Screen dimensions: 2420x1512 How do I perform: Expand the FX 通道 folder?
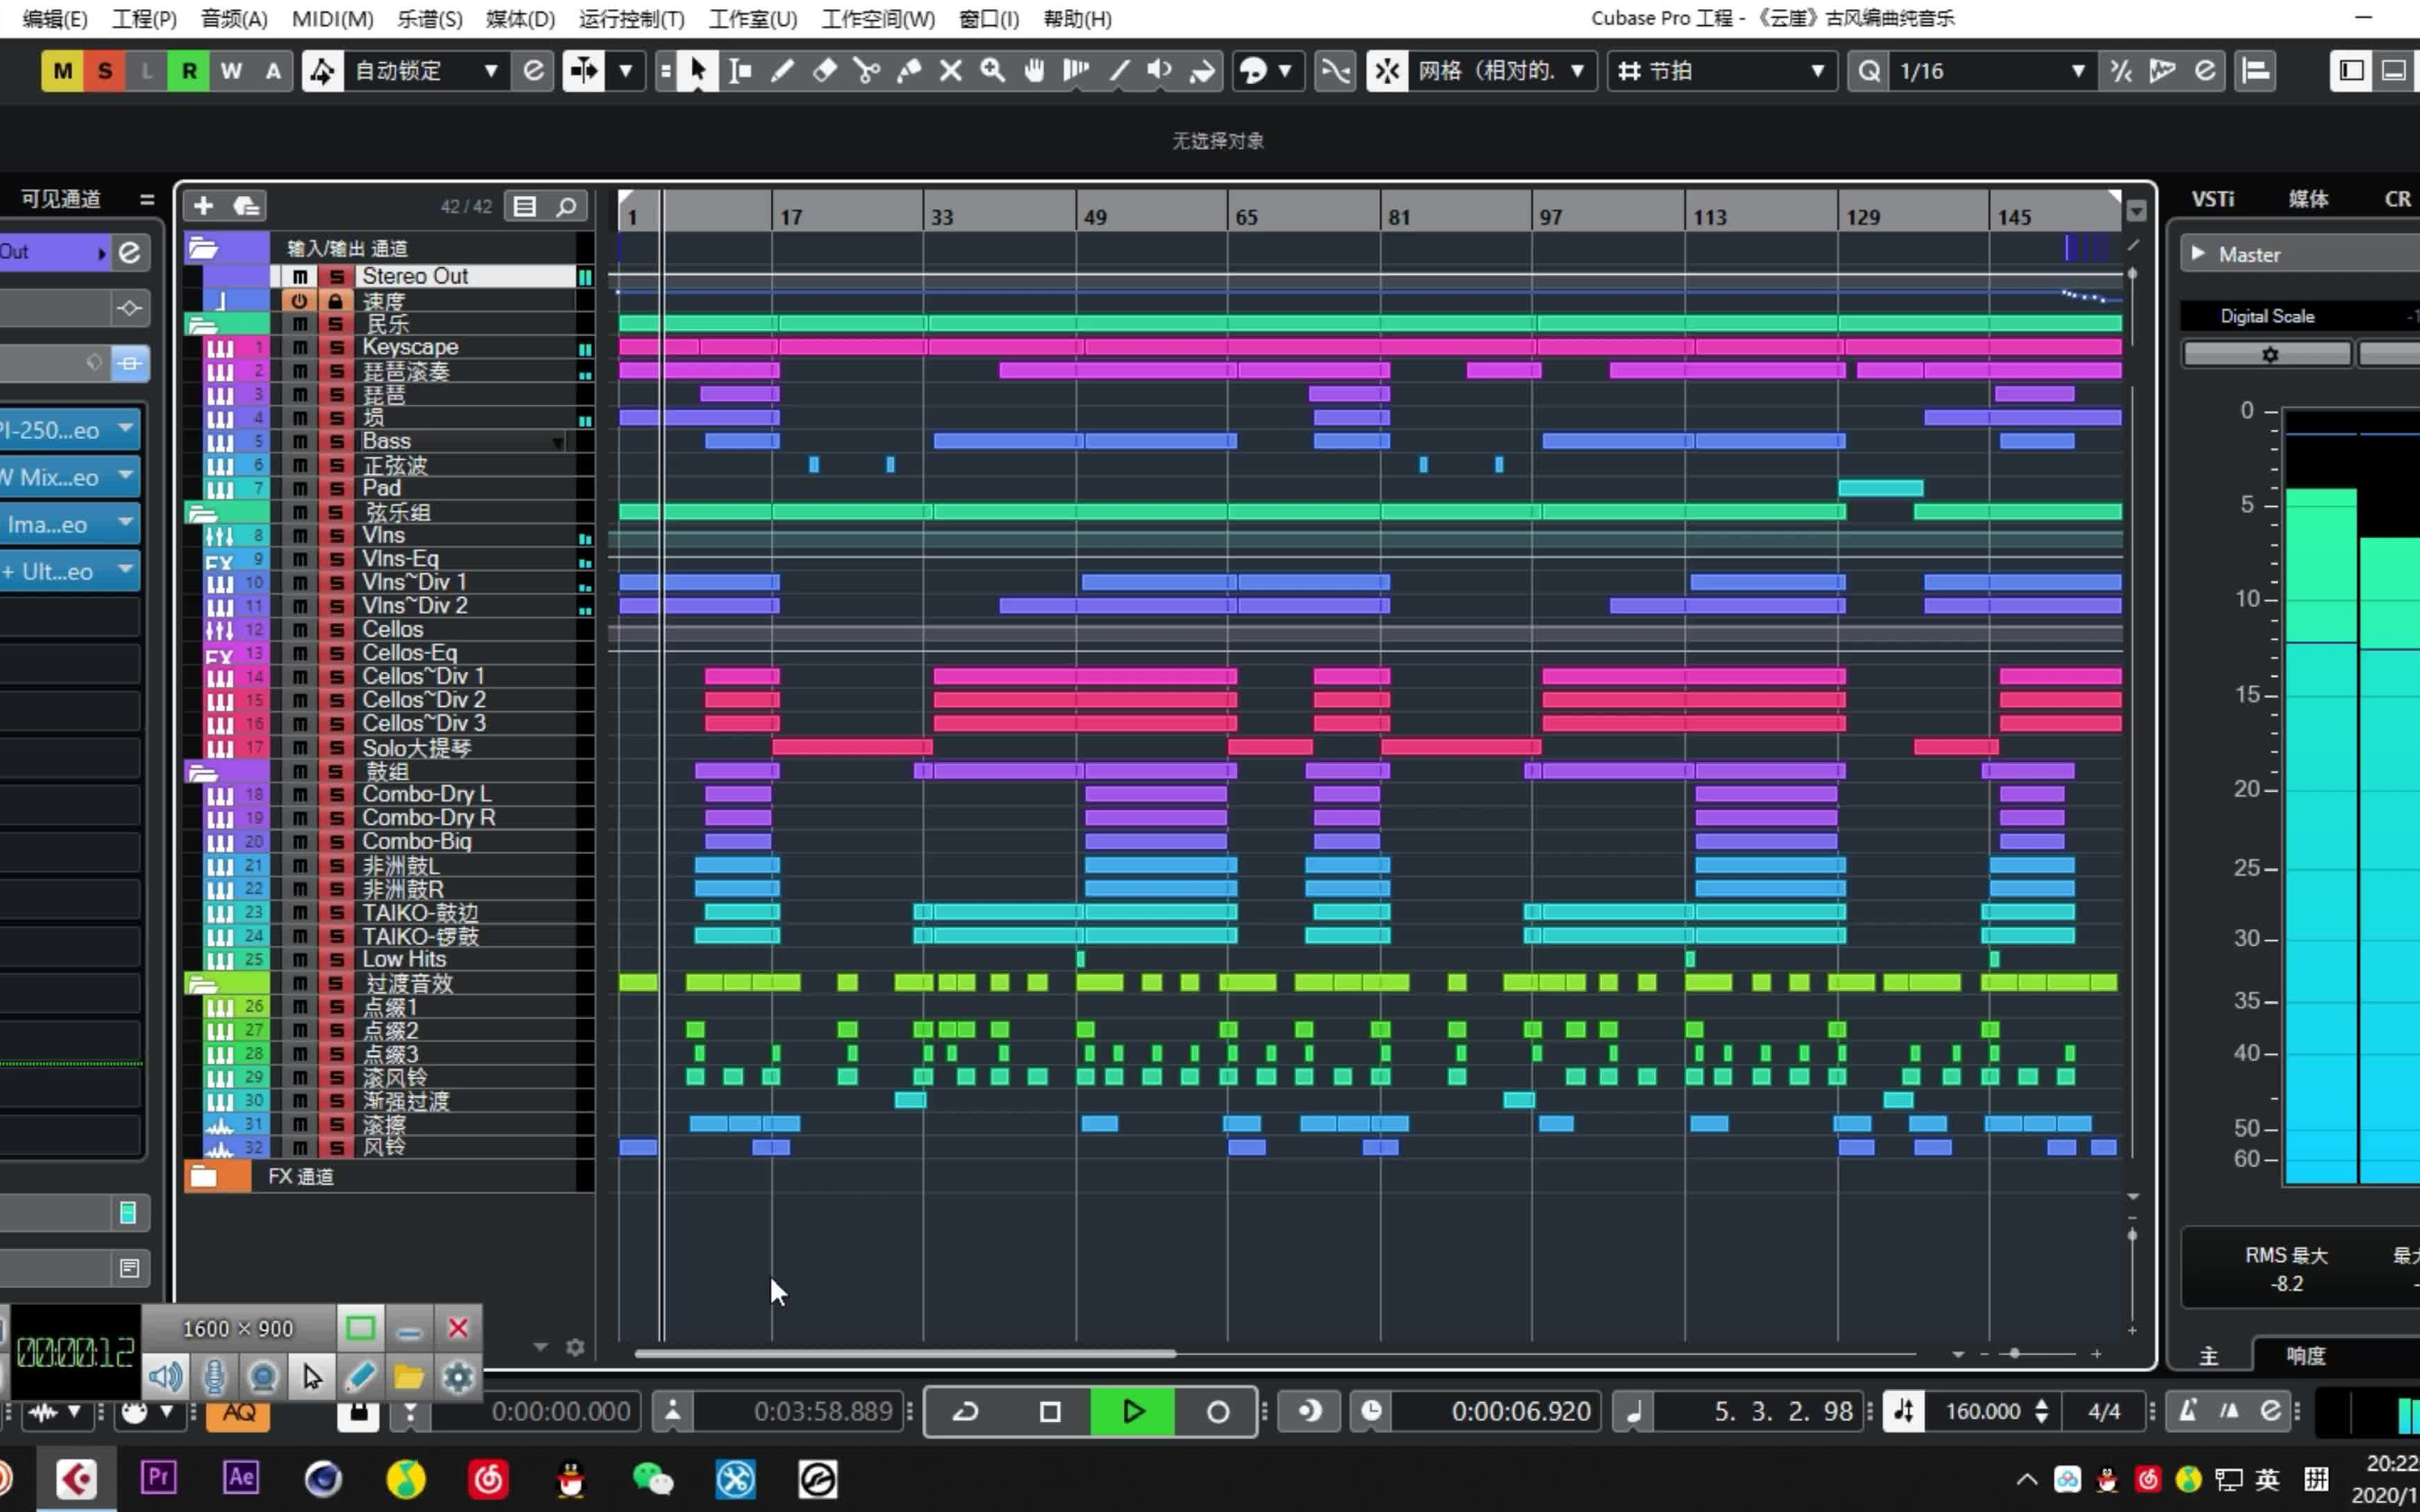(x=204, y=1177)
